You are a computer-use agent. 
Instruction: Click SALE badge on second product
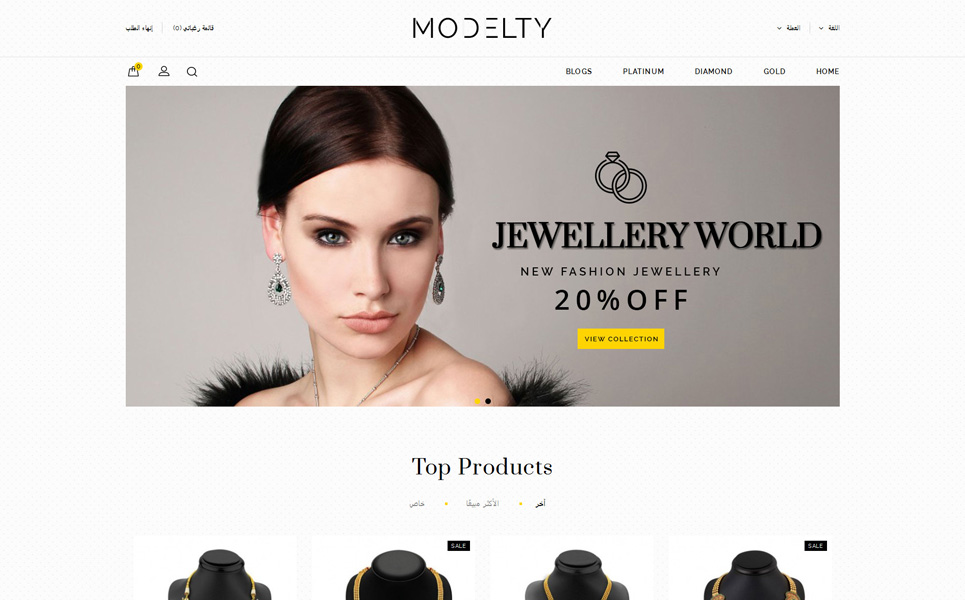click(x=458, y=546)
